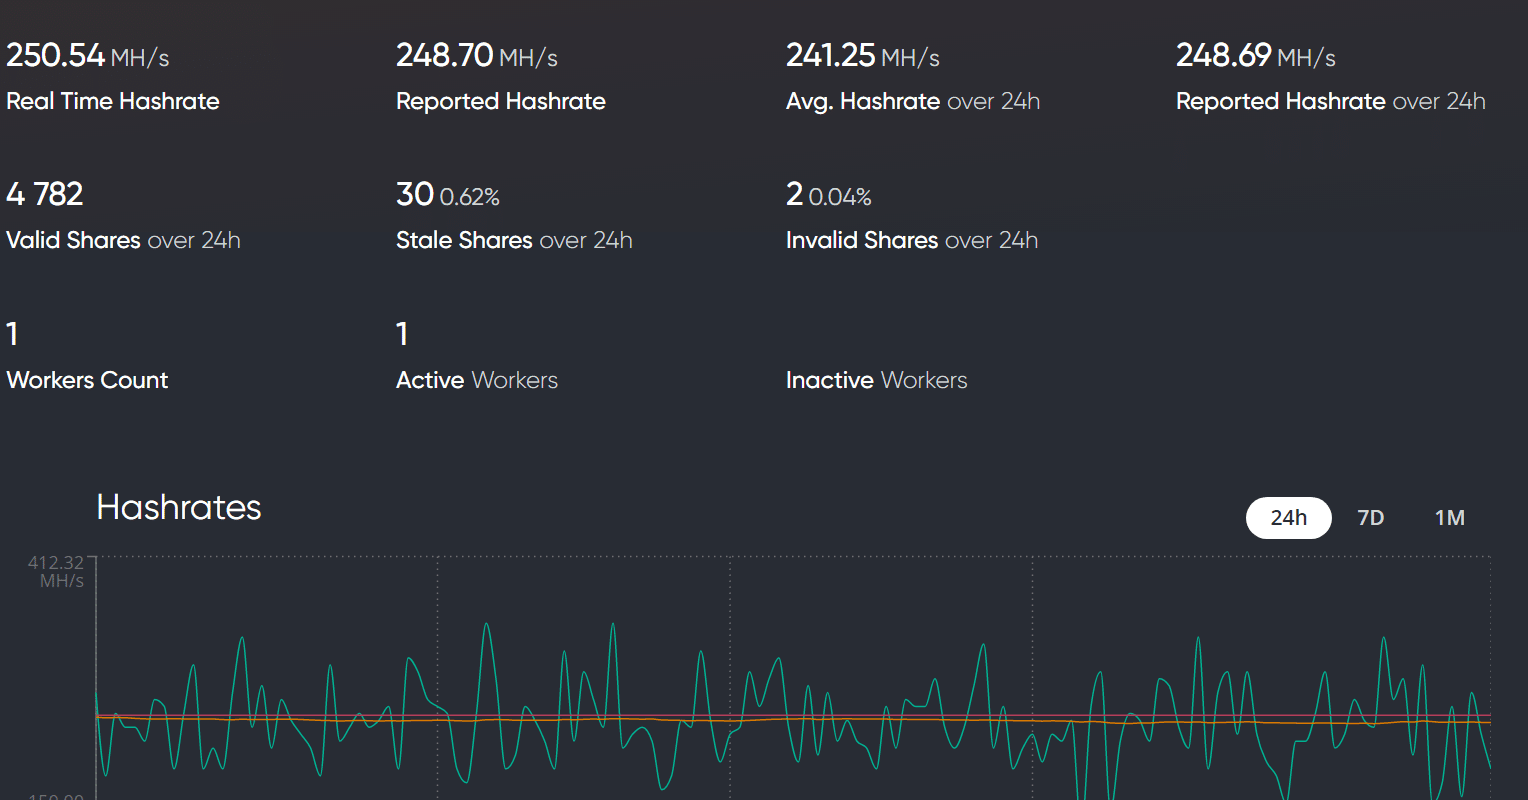Click the Workers Count label
1528x800 pixels.
click(x=87, y=380)
